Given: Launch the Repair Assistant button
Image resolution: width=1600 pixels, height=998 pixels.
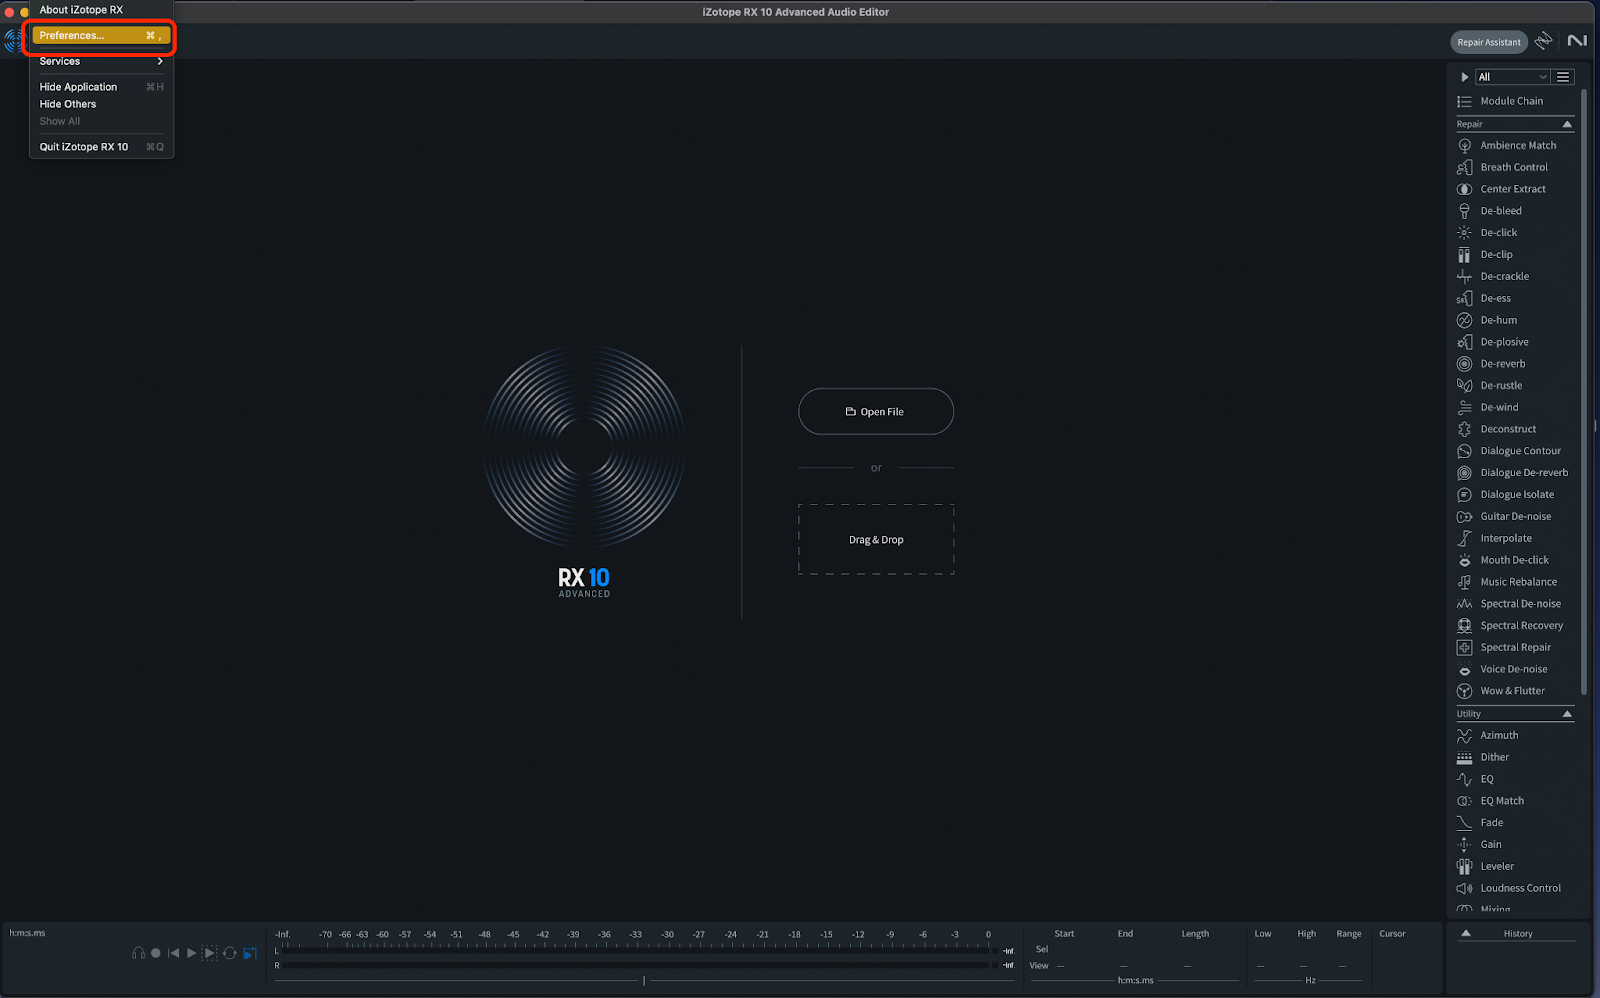Looking at the screenshot, I should pos(1489,42).
